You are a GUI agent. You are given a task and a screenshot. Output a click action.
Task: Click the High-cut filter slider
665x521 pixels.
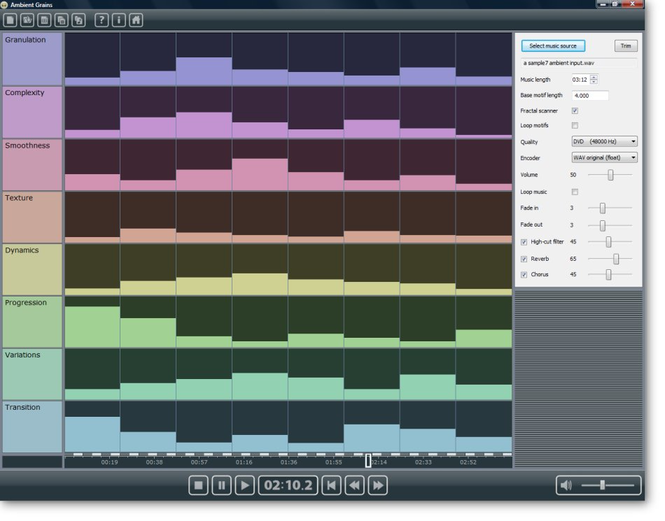click(x=610, y=242)
